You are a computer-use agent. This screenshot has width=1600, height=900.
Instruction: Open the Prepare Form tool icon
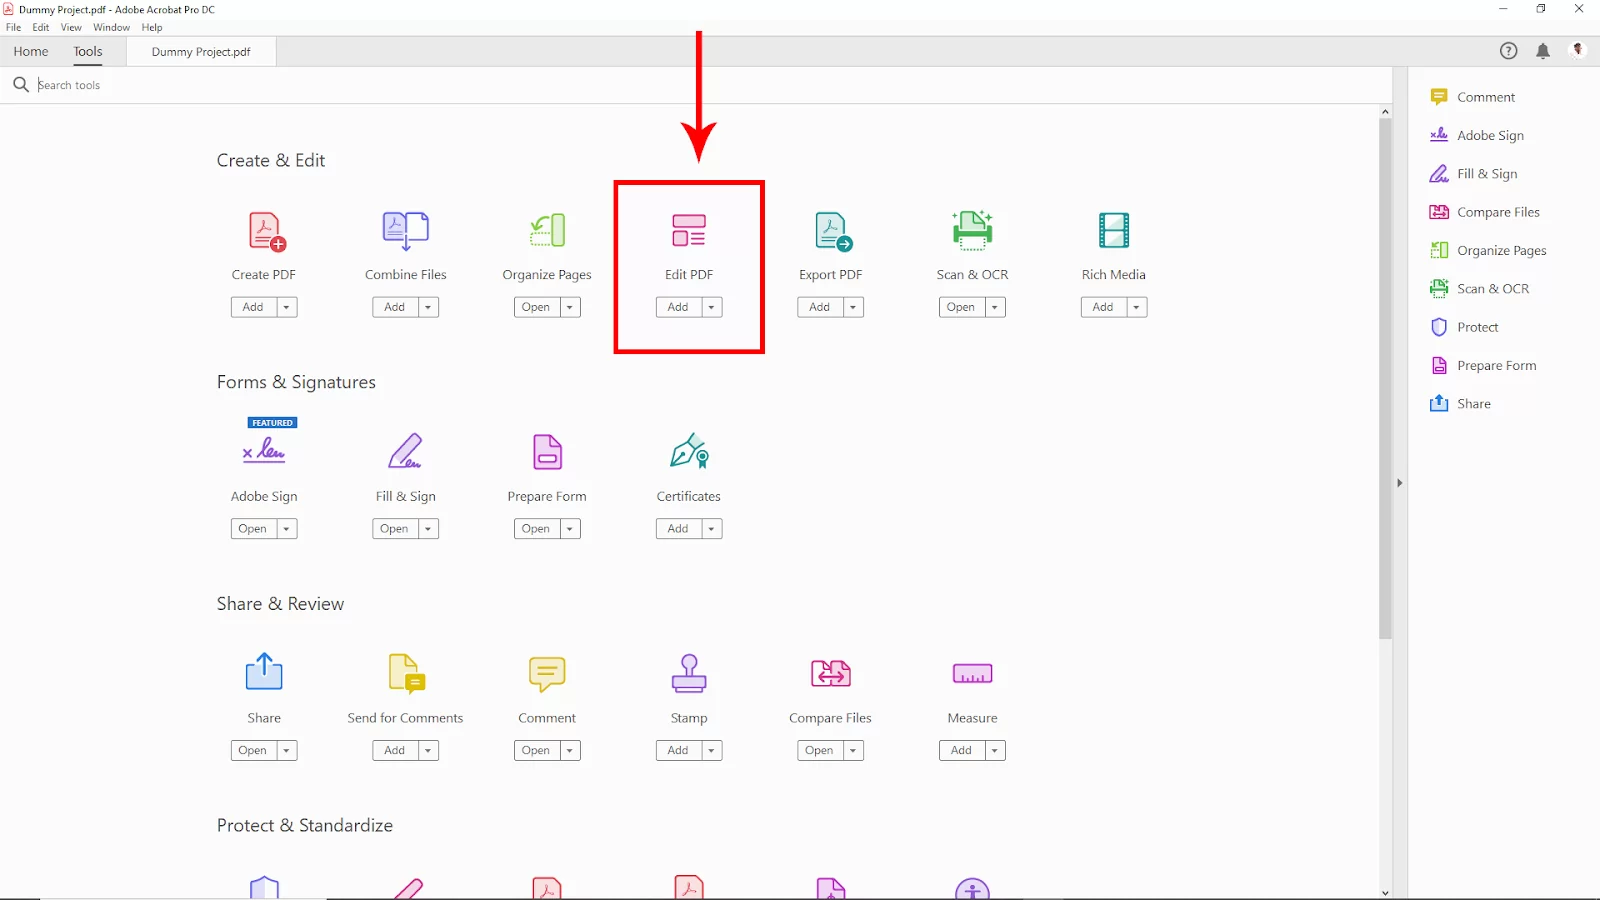click(547, 452)
